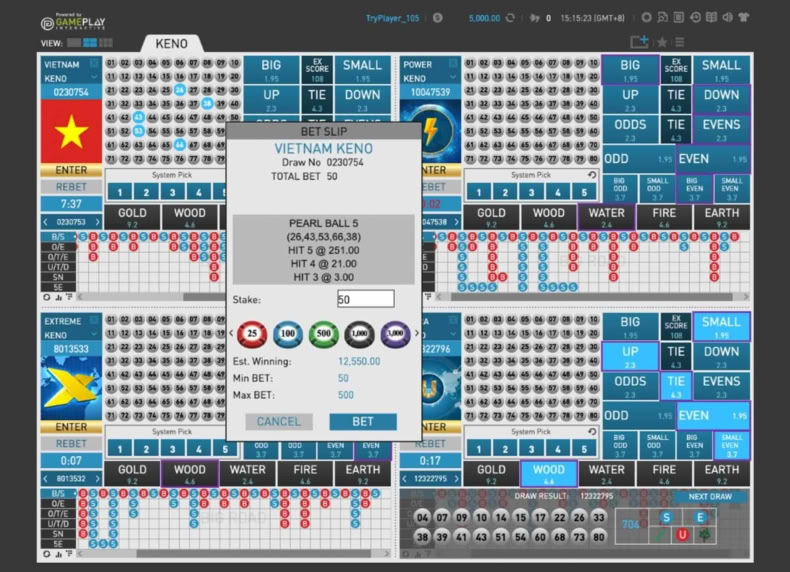Select O/T/E row in Extreme Keno roadmap
This screenshot has width=790, height=572.
point(58,514)
